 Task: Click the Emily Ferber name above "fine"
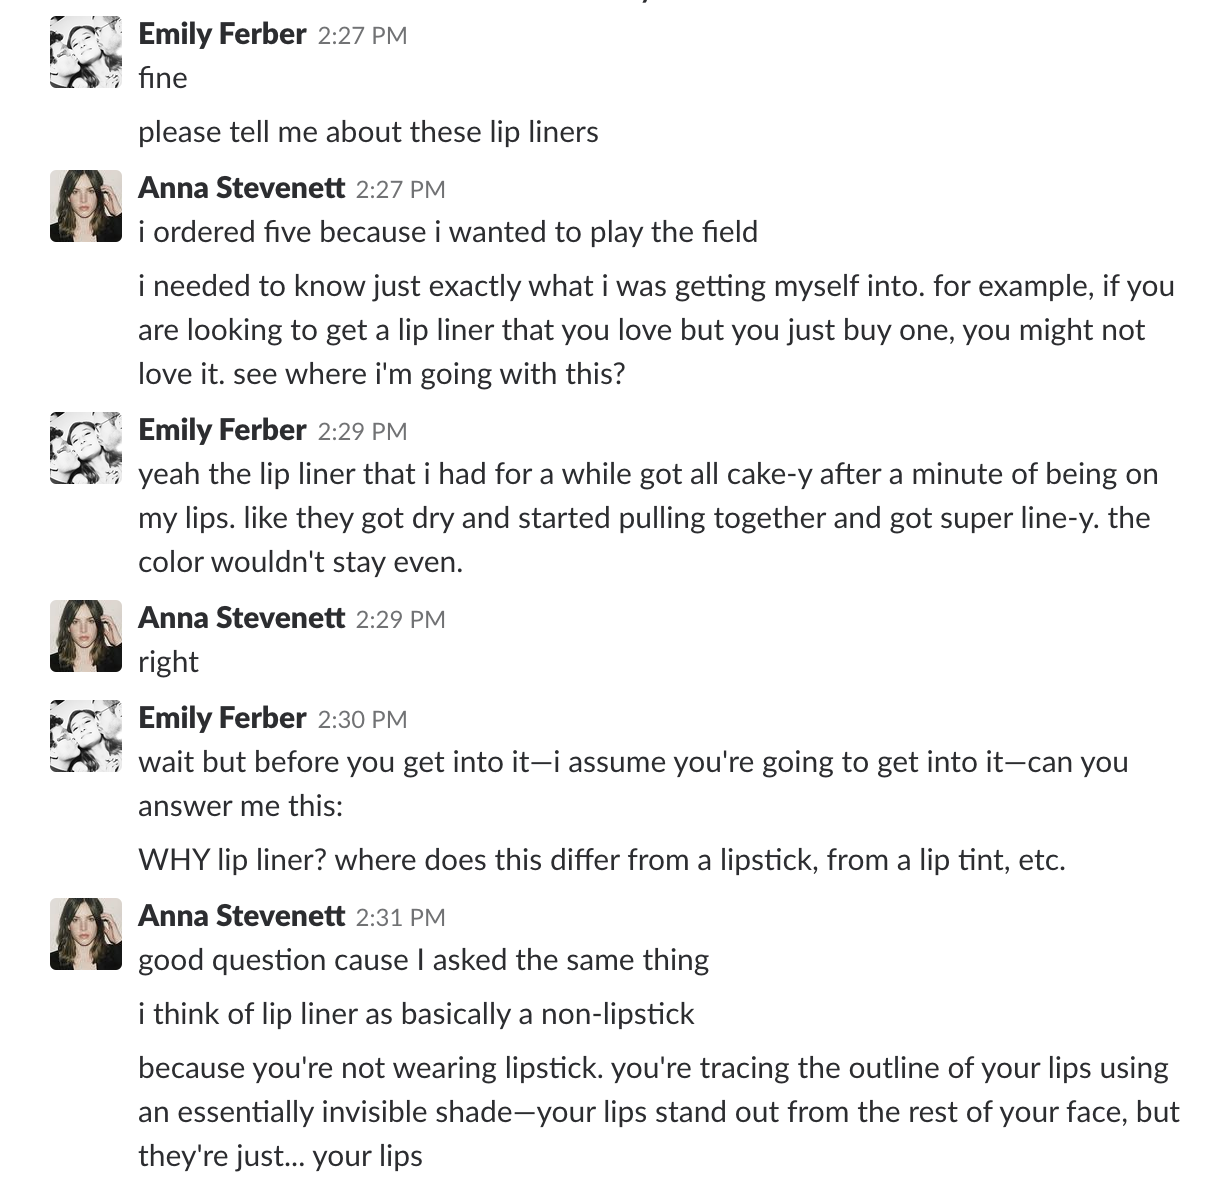pos(222,34)
